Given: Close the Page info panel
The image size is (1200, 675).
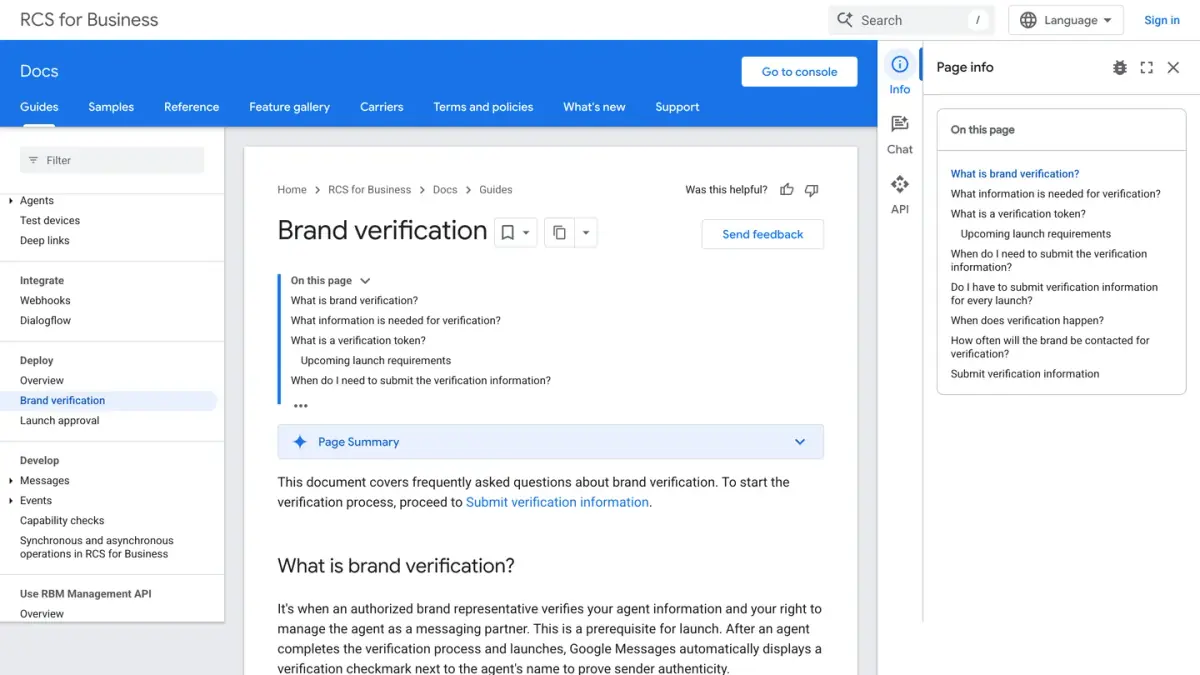Looking at the screenshot, I should tap(1174, 67).
